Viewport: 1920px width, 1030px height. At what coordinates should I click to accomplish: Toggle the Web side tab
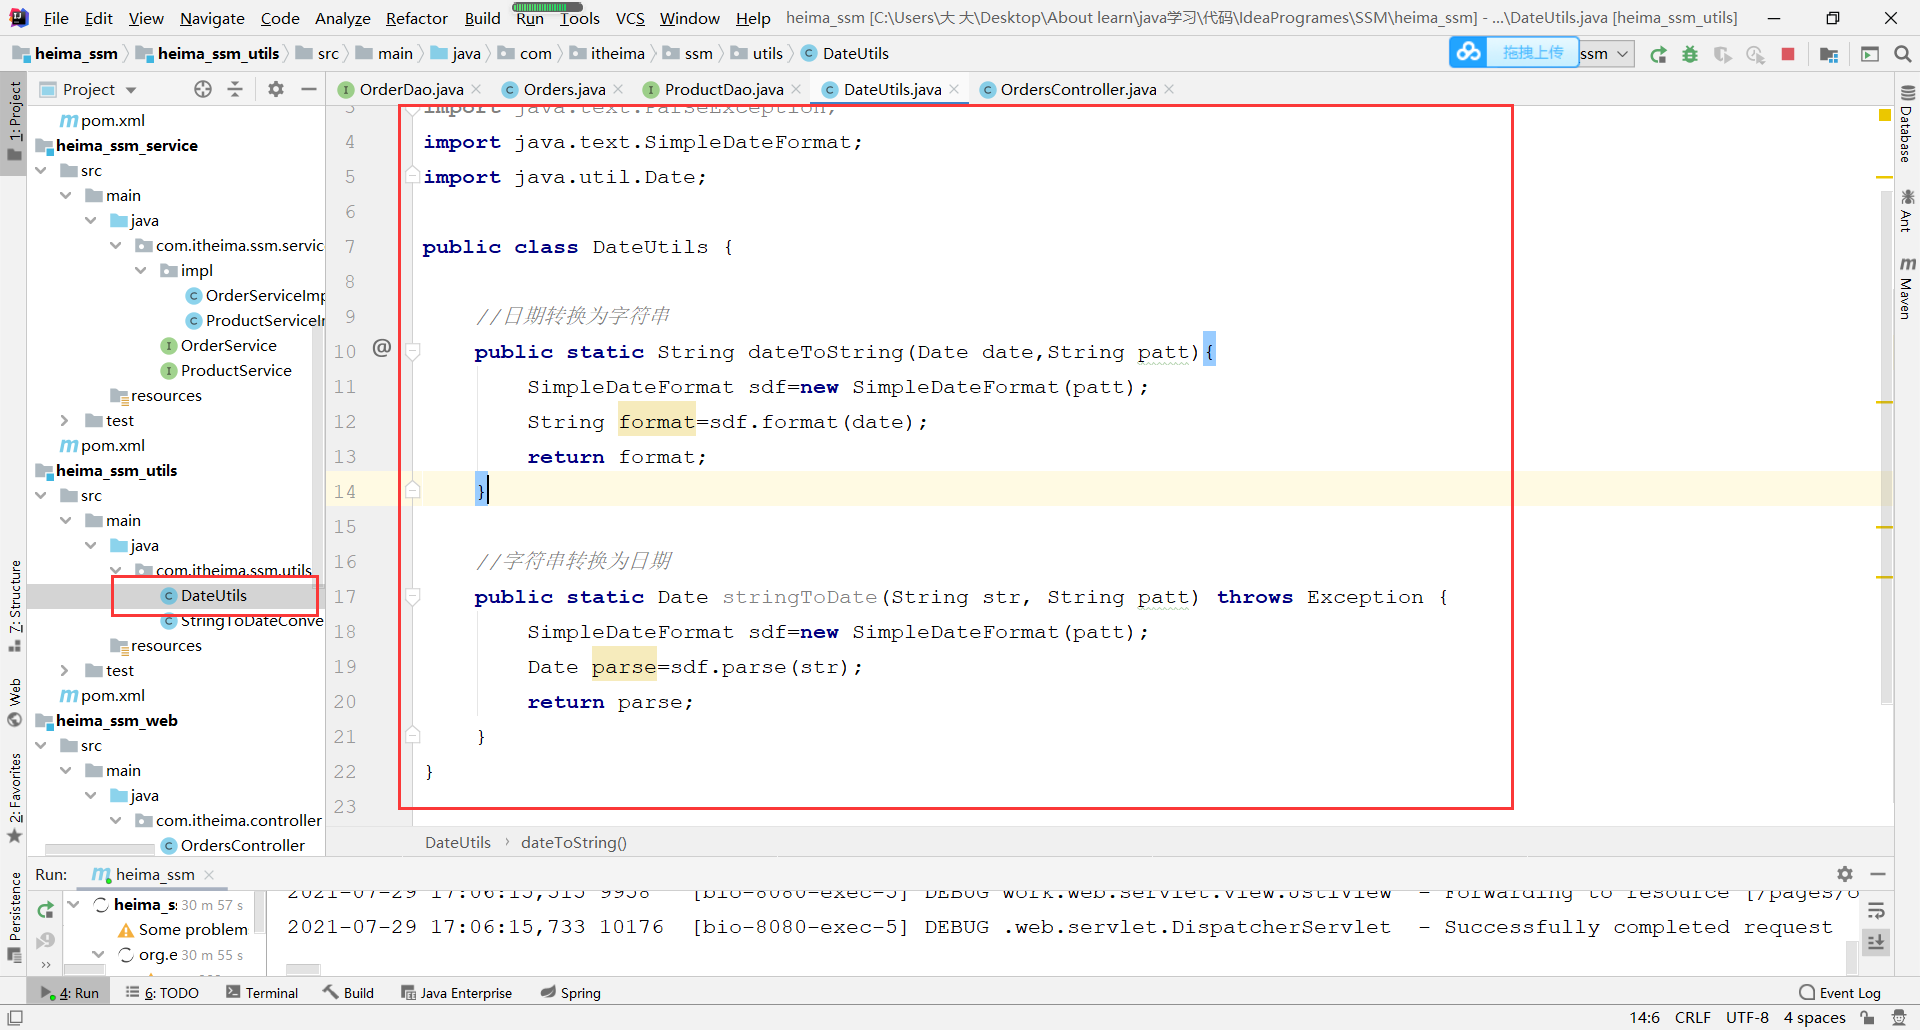[x=14, y=703]
